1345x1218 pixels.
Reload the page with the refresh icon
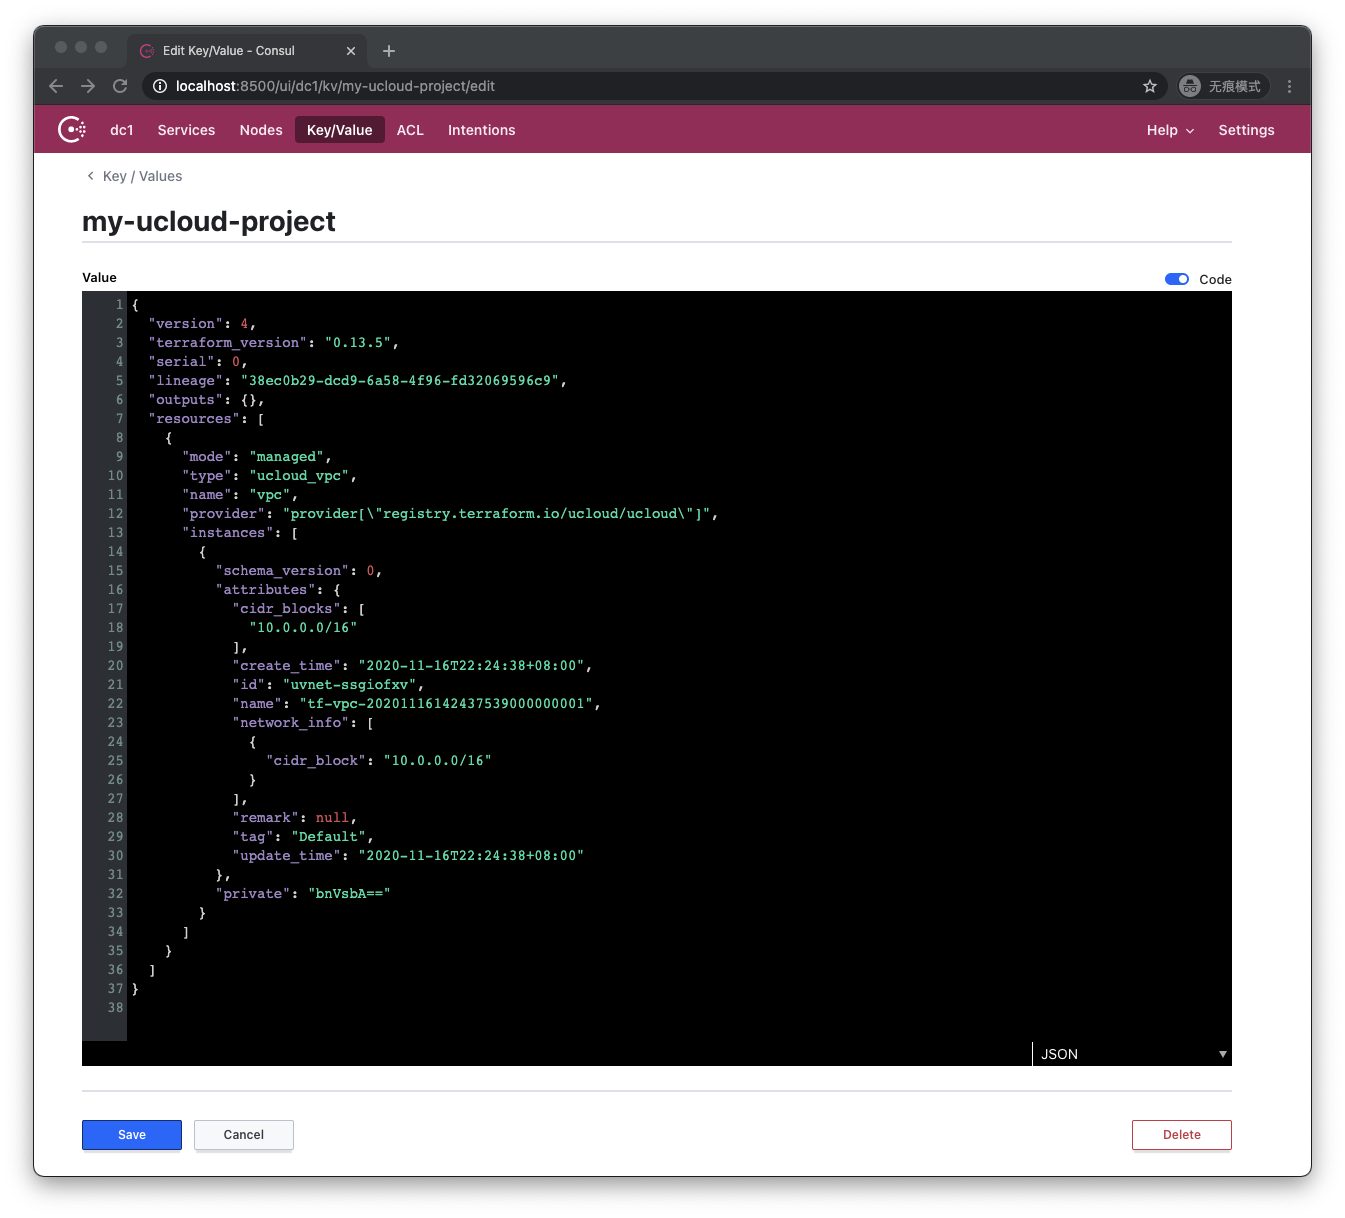[120, 86]
